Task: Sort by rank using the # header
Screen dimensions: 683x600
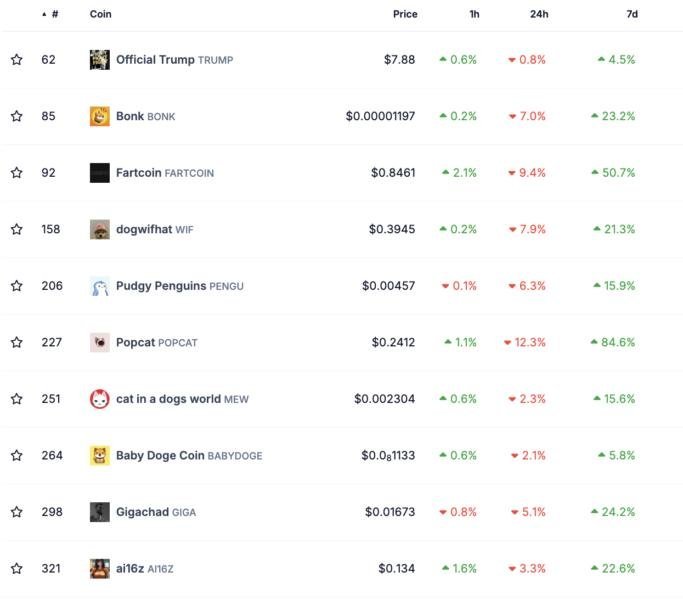Action: pyautogui.click(x=54, y=14)
